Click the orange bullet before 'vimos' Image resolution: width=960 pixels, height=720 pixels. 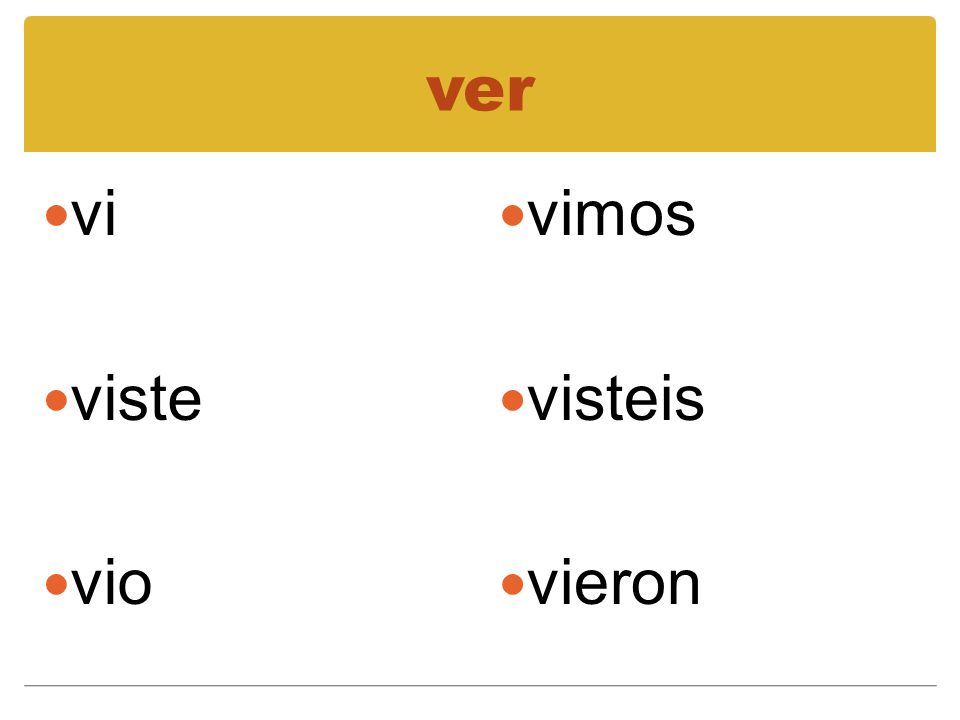[x=512, y=216]
